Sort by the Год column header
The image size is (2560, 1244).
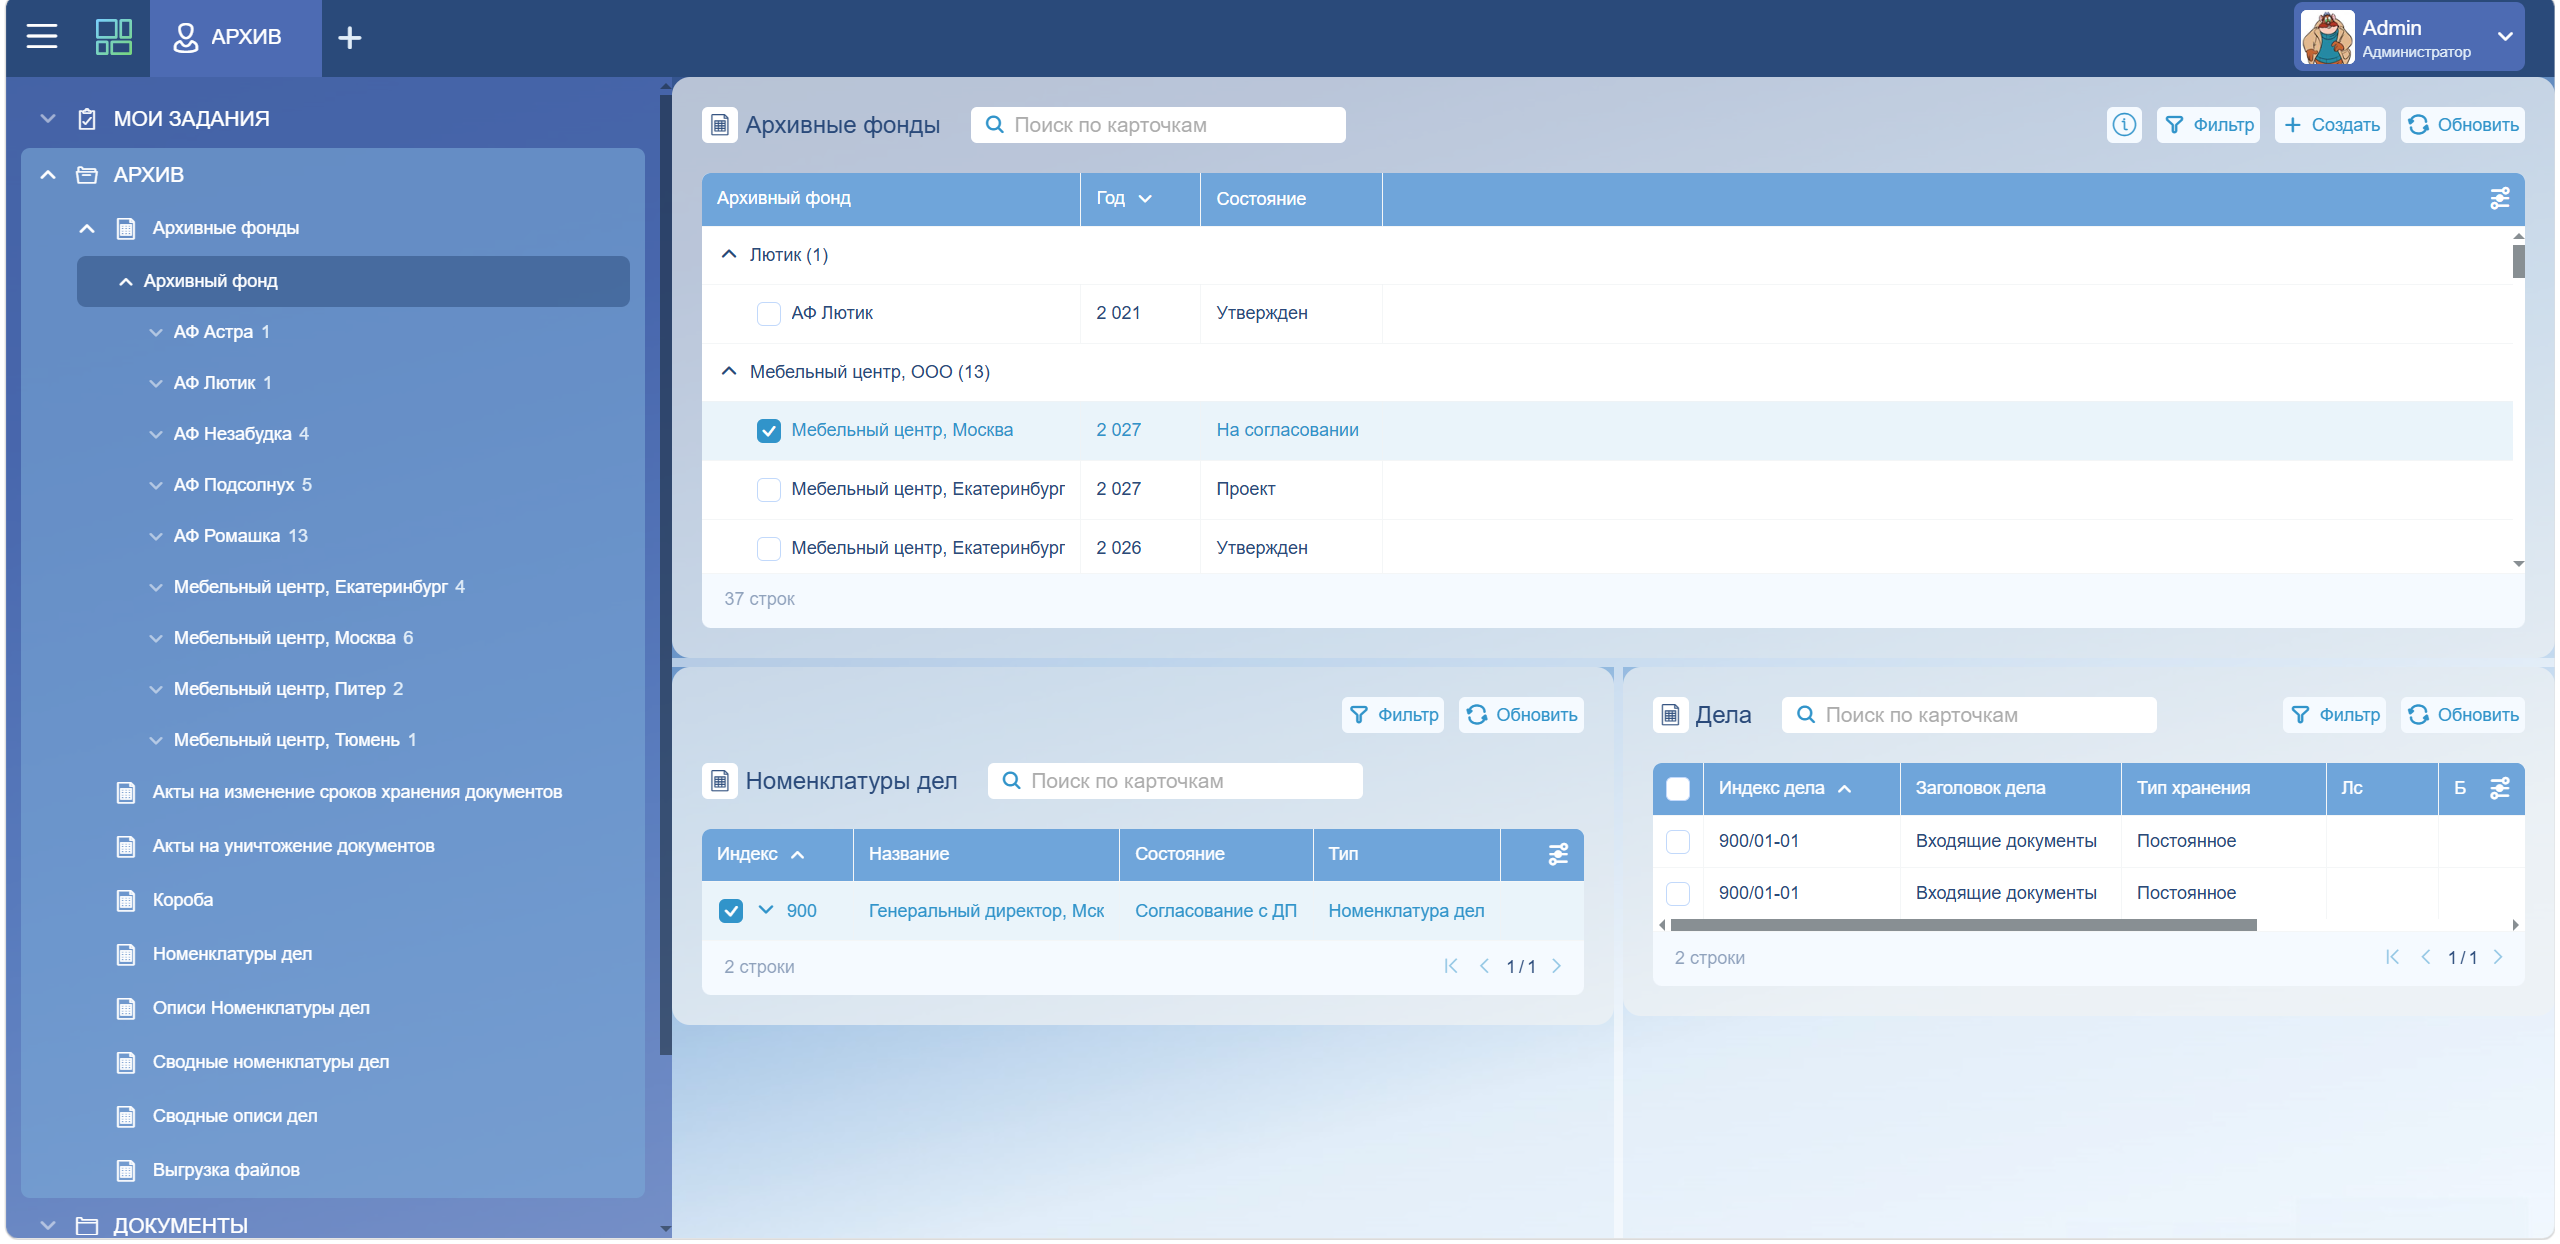(1139, 199)
